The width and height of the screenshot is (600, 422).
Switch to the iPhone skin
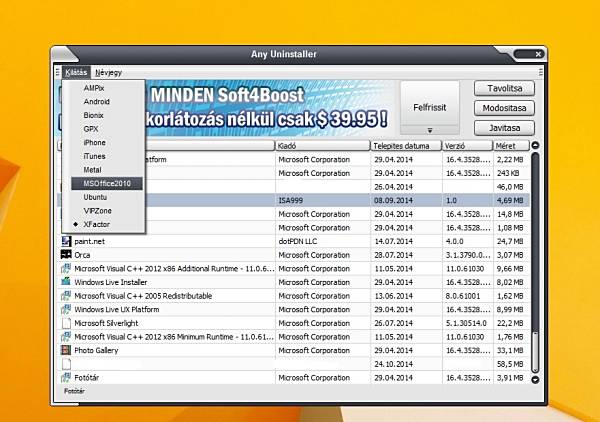95,143
